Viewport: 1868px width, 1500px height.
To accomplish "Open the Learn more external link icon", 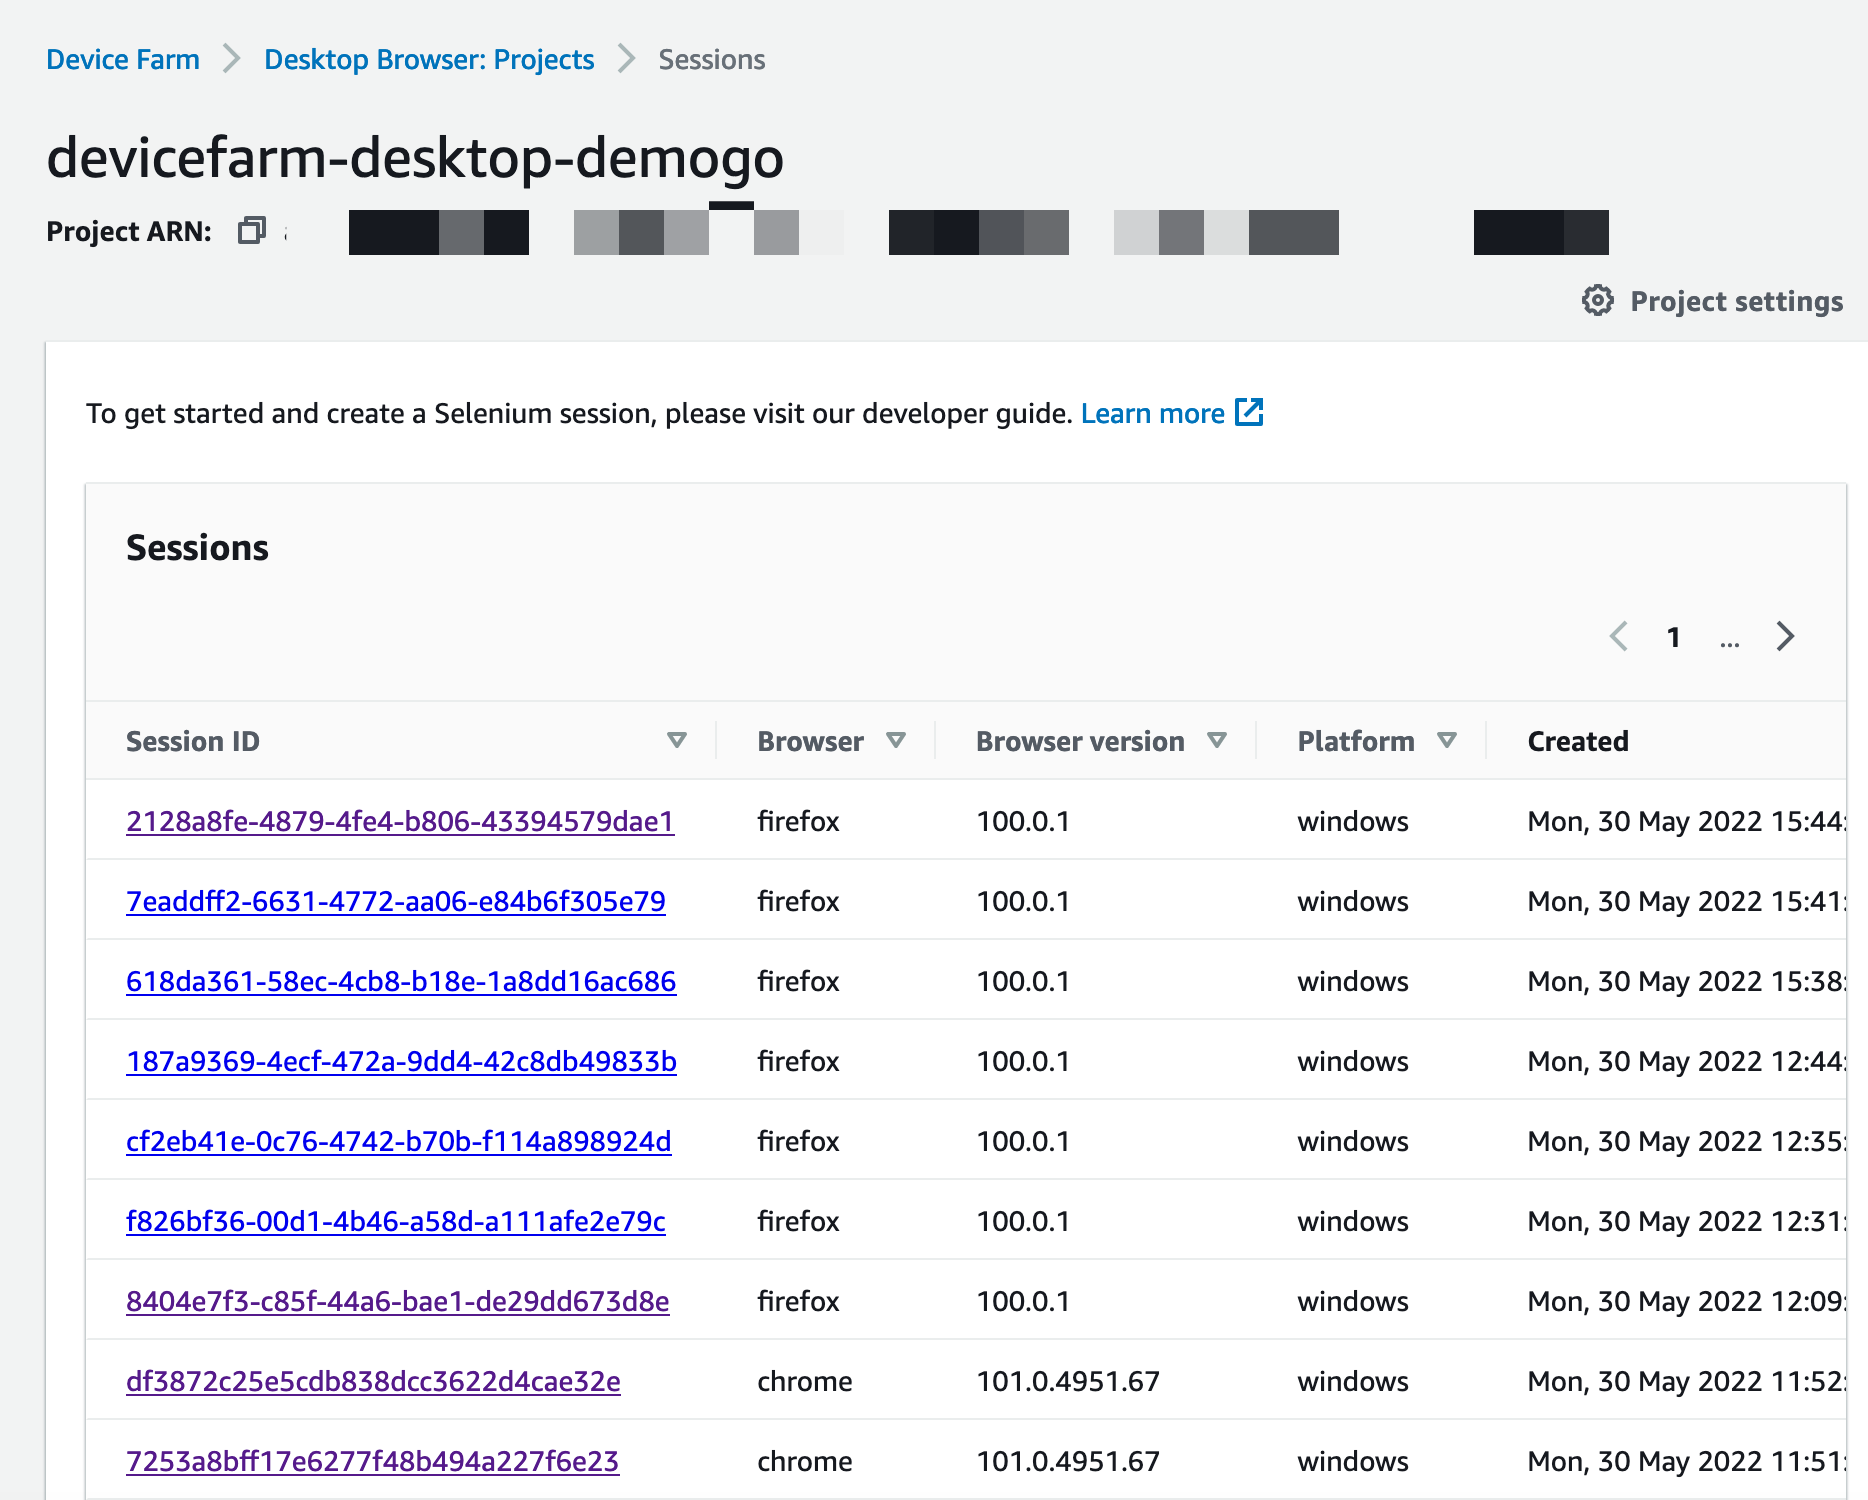I will (1249, 412).
